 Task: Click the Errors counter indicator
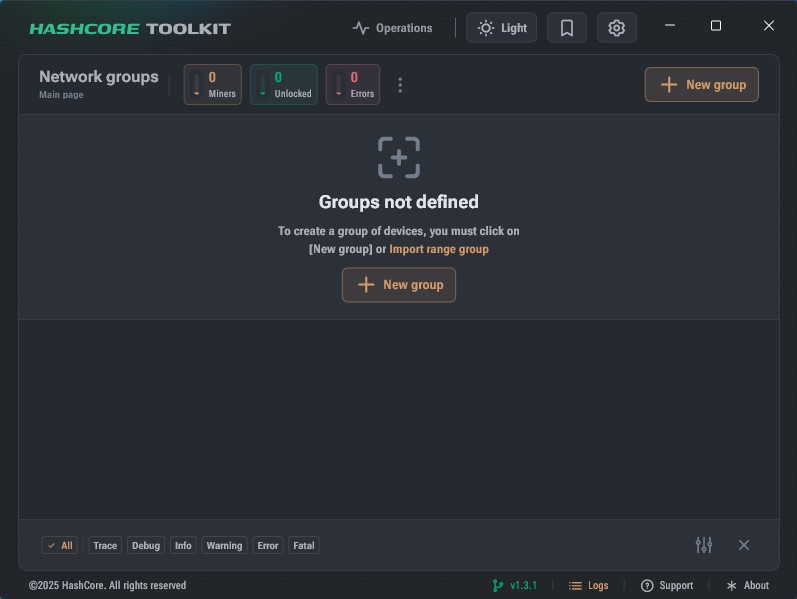353,85
